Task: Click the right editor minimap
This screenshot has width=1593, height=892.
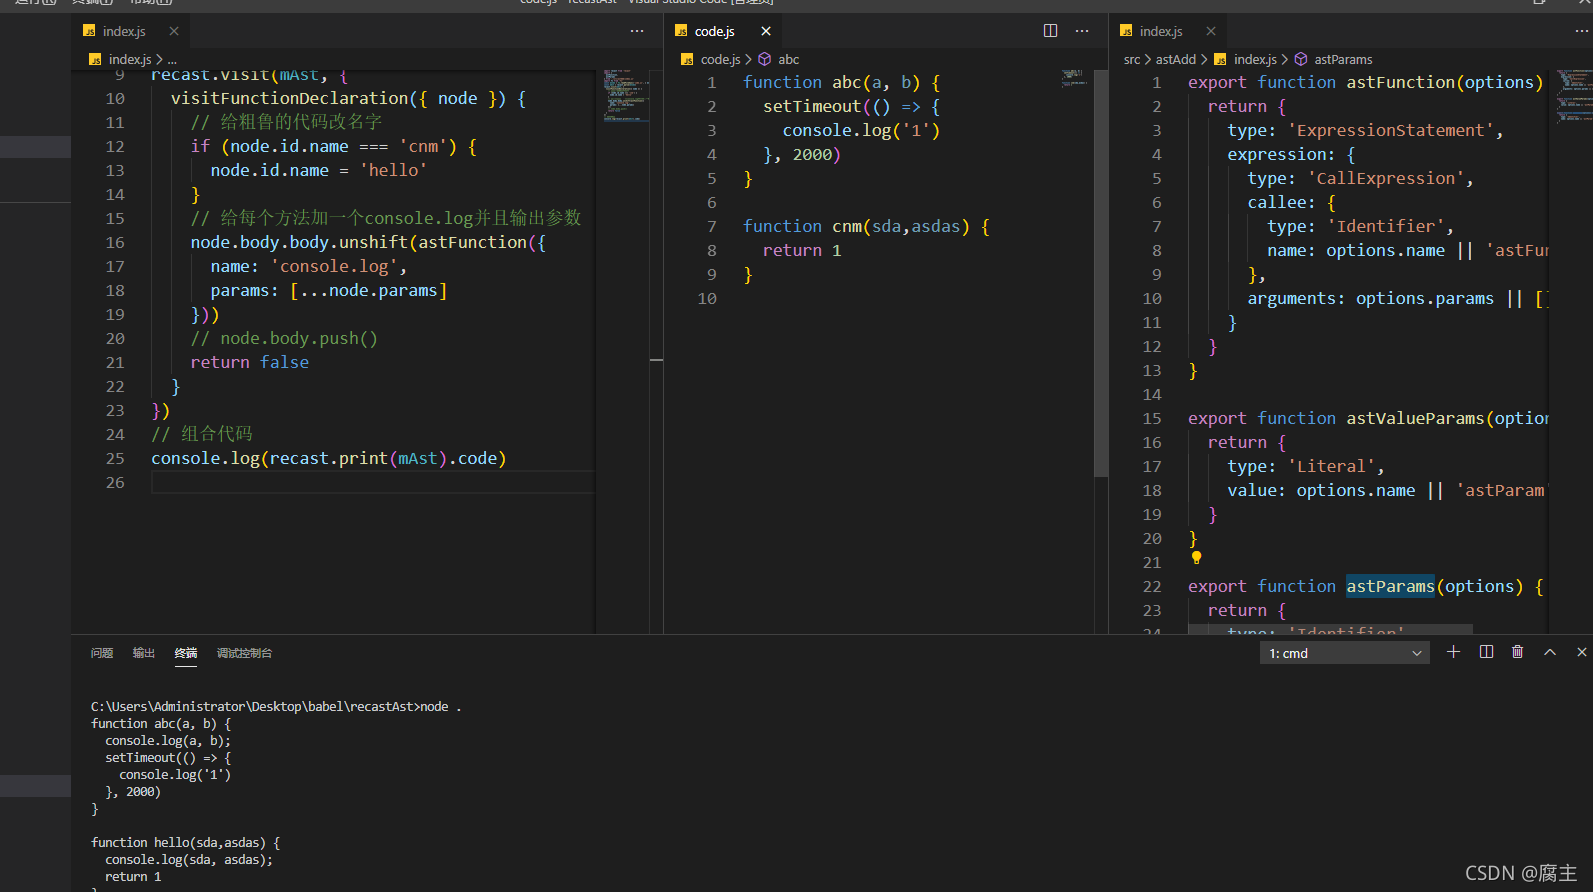Action: click(1573, 95)
